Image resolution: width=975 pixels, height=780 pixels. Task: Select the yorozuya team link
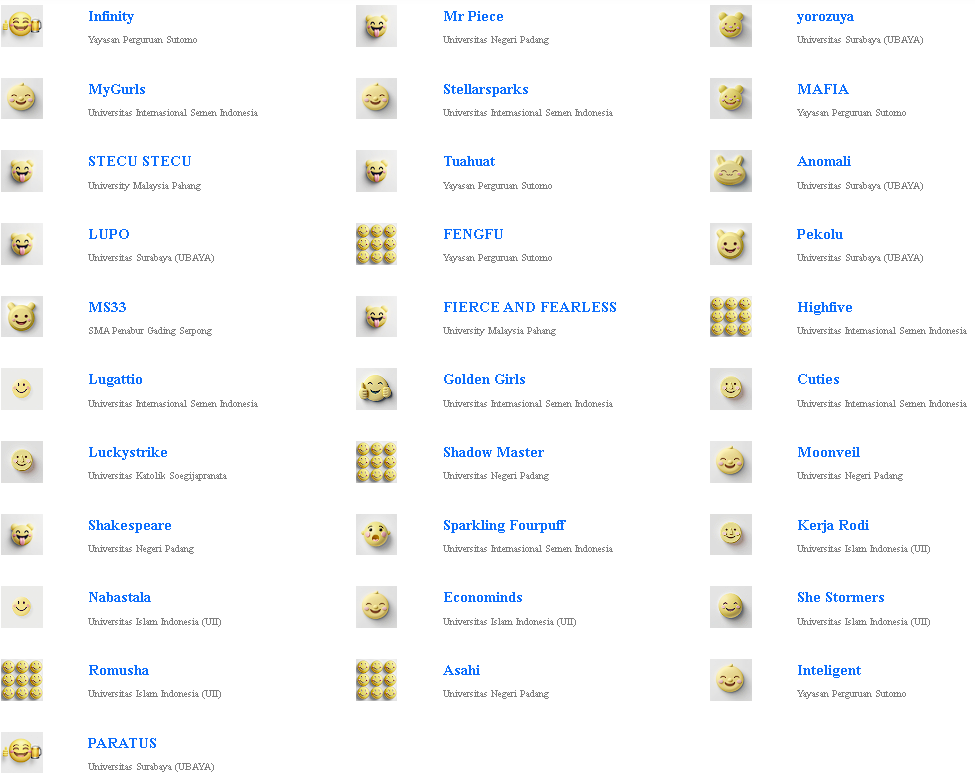[x=825, y=16]
